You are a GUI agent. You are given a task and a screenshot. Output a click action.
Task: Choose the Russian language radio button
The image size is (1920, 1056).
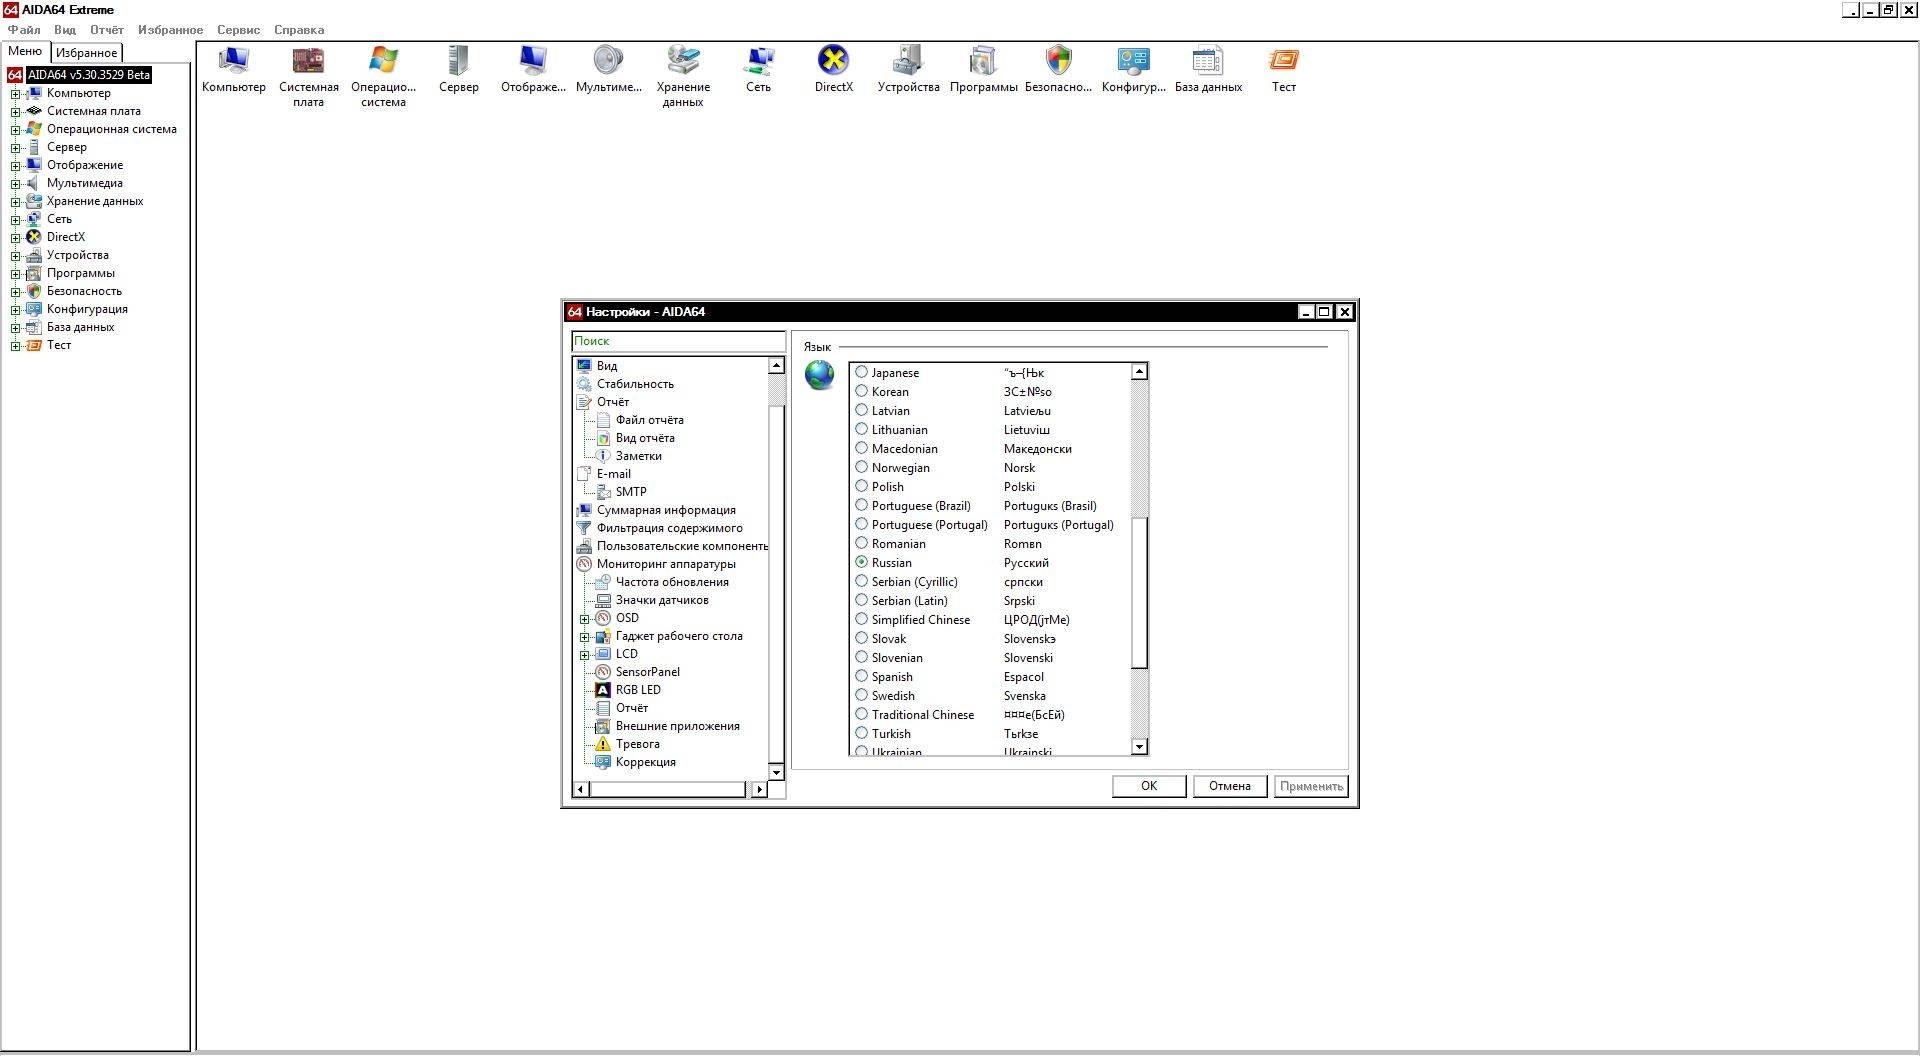point(862,562)
